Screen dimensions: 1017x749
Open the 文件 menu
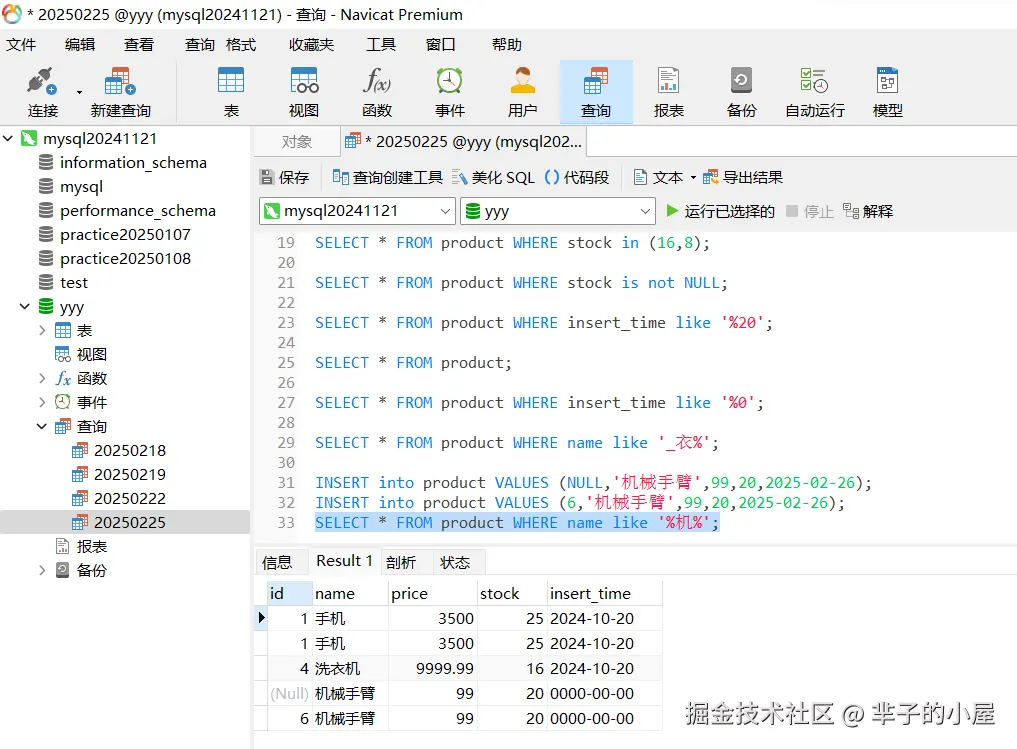click(21, 45)
